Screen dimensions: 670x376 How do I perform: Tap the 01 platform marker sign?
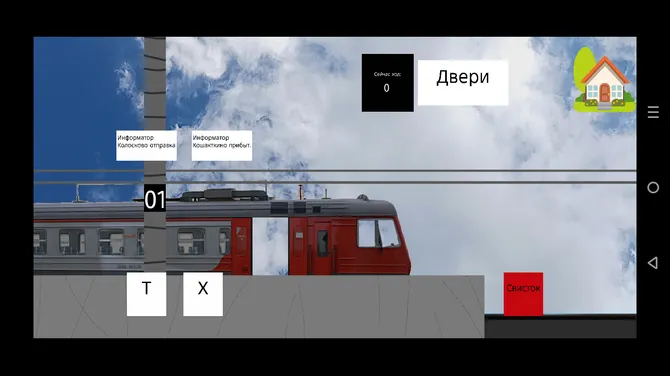155,199
